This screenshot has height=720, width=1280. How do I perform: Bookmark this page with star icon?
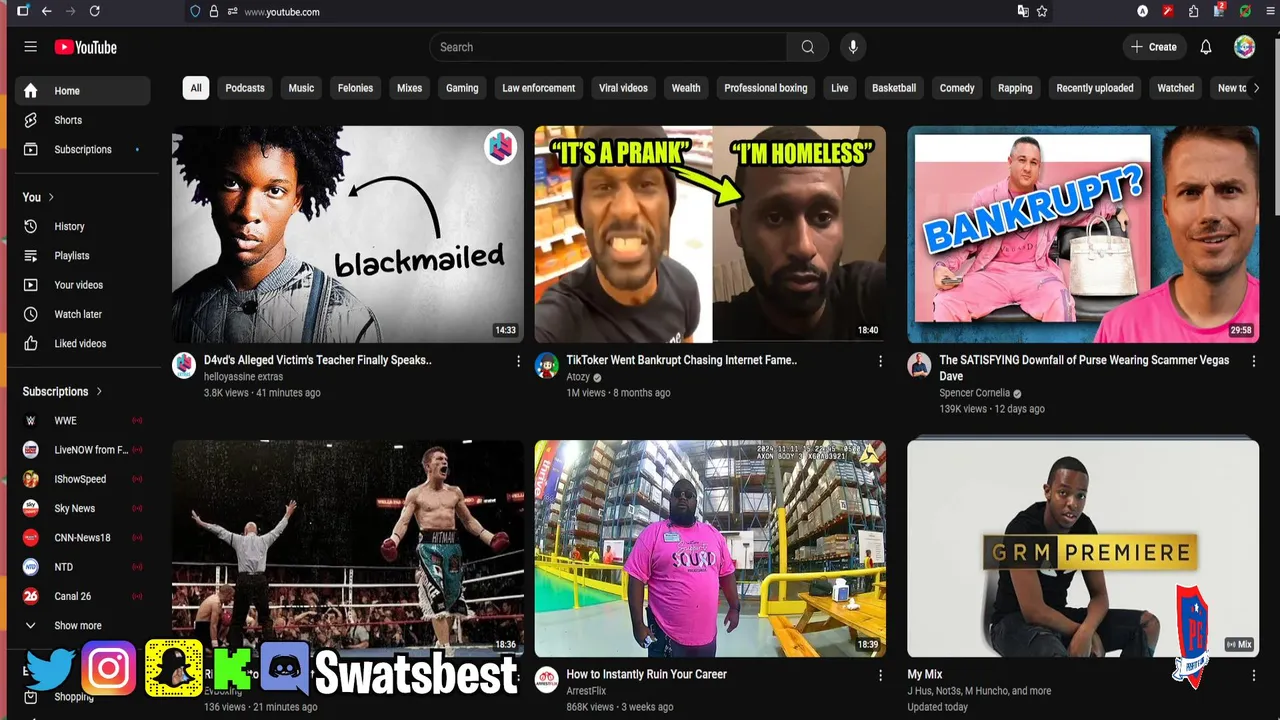coord(1042,11)
